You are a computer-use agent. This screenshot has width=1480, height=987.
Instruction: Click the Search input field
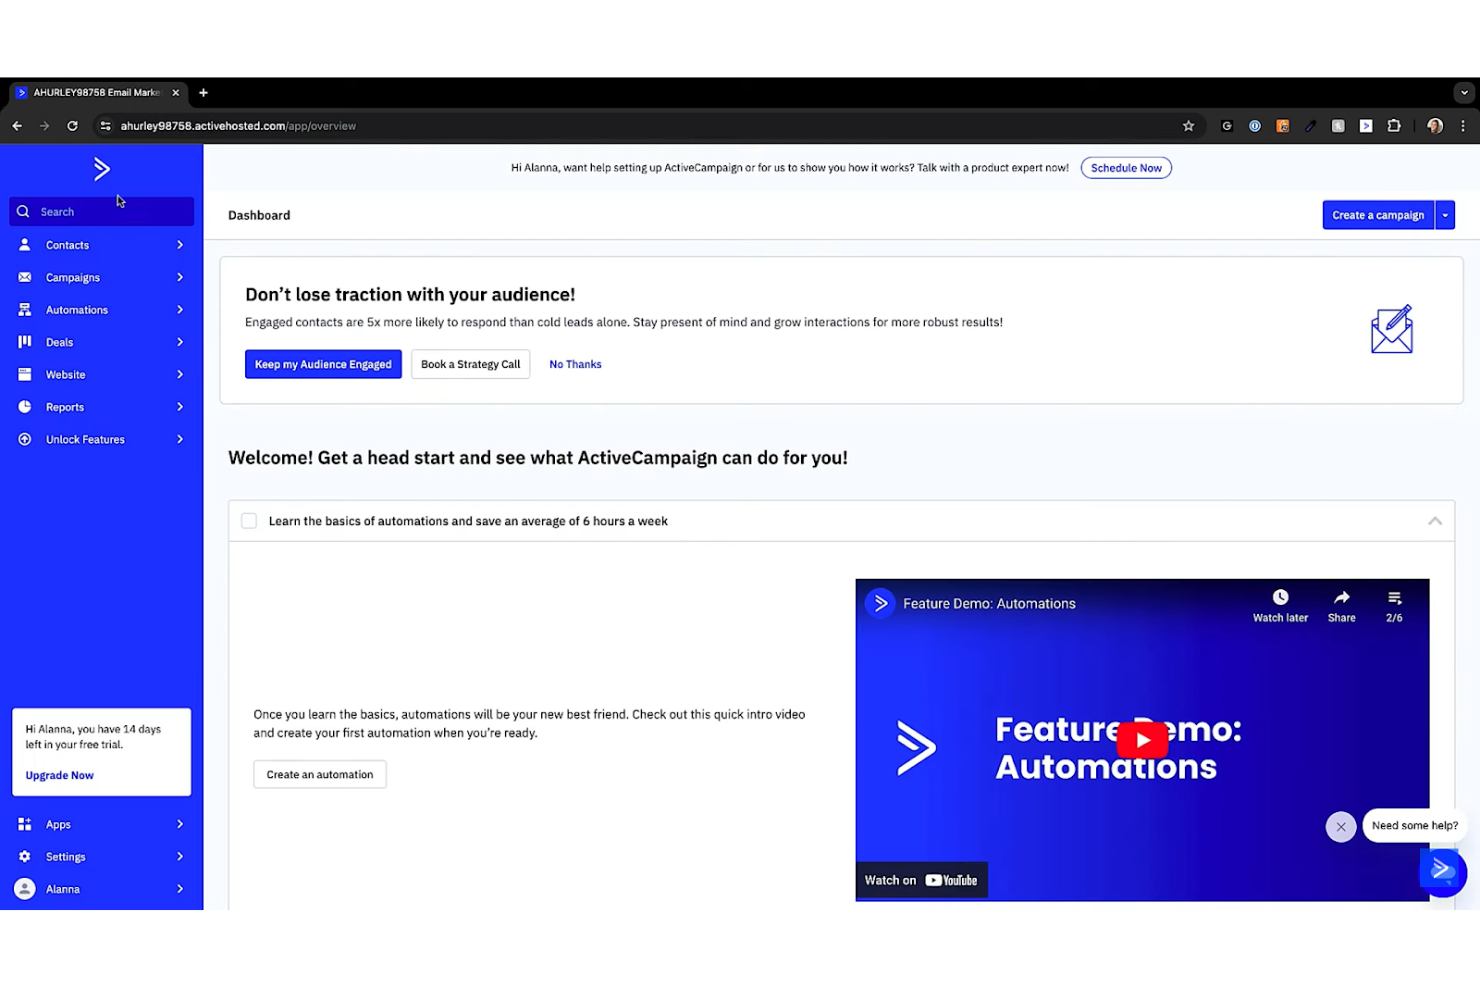(101, 211)
